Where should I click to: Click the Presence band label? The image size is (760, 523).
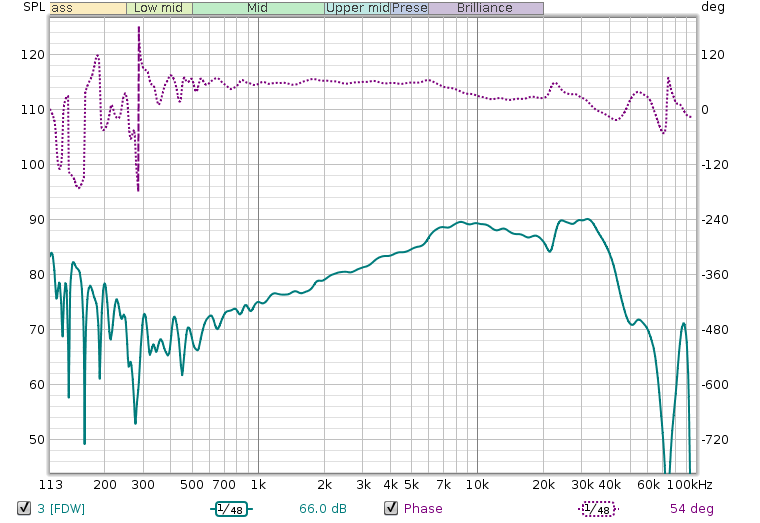pos(410,8)
